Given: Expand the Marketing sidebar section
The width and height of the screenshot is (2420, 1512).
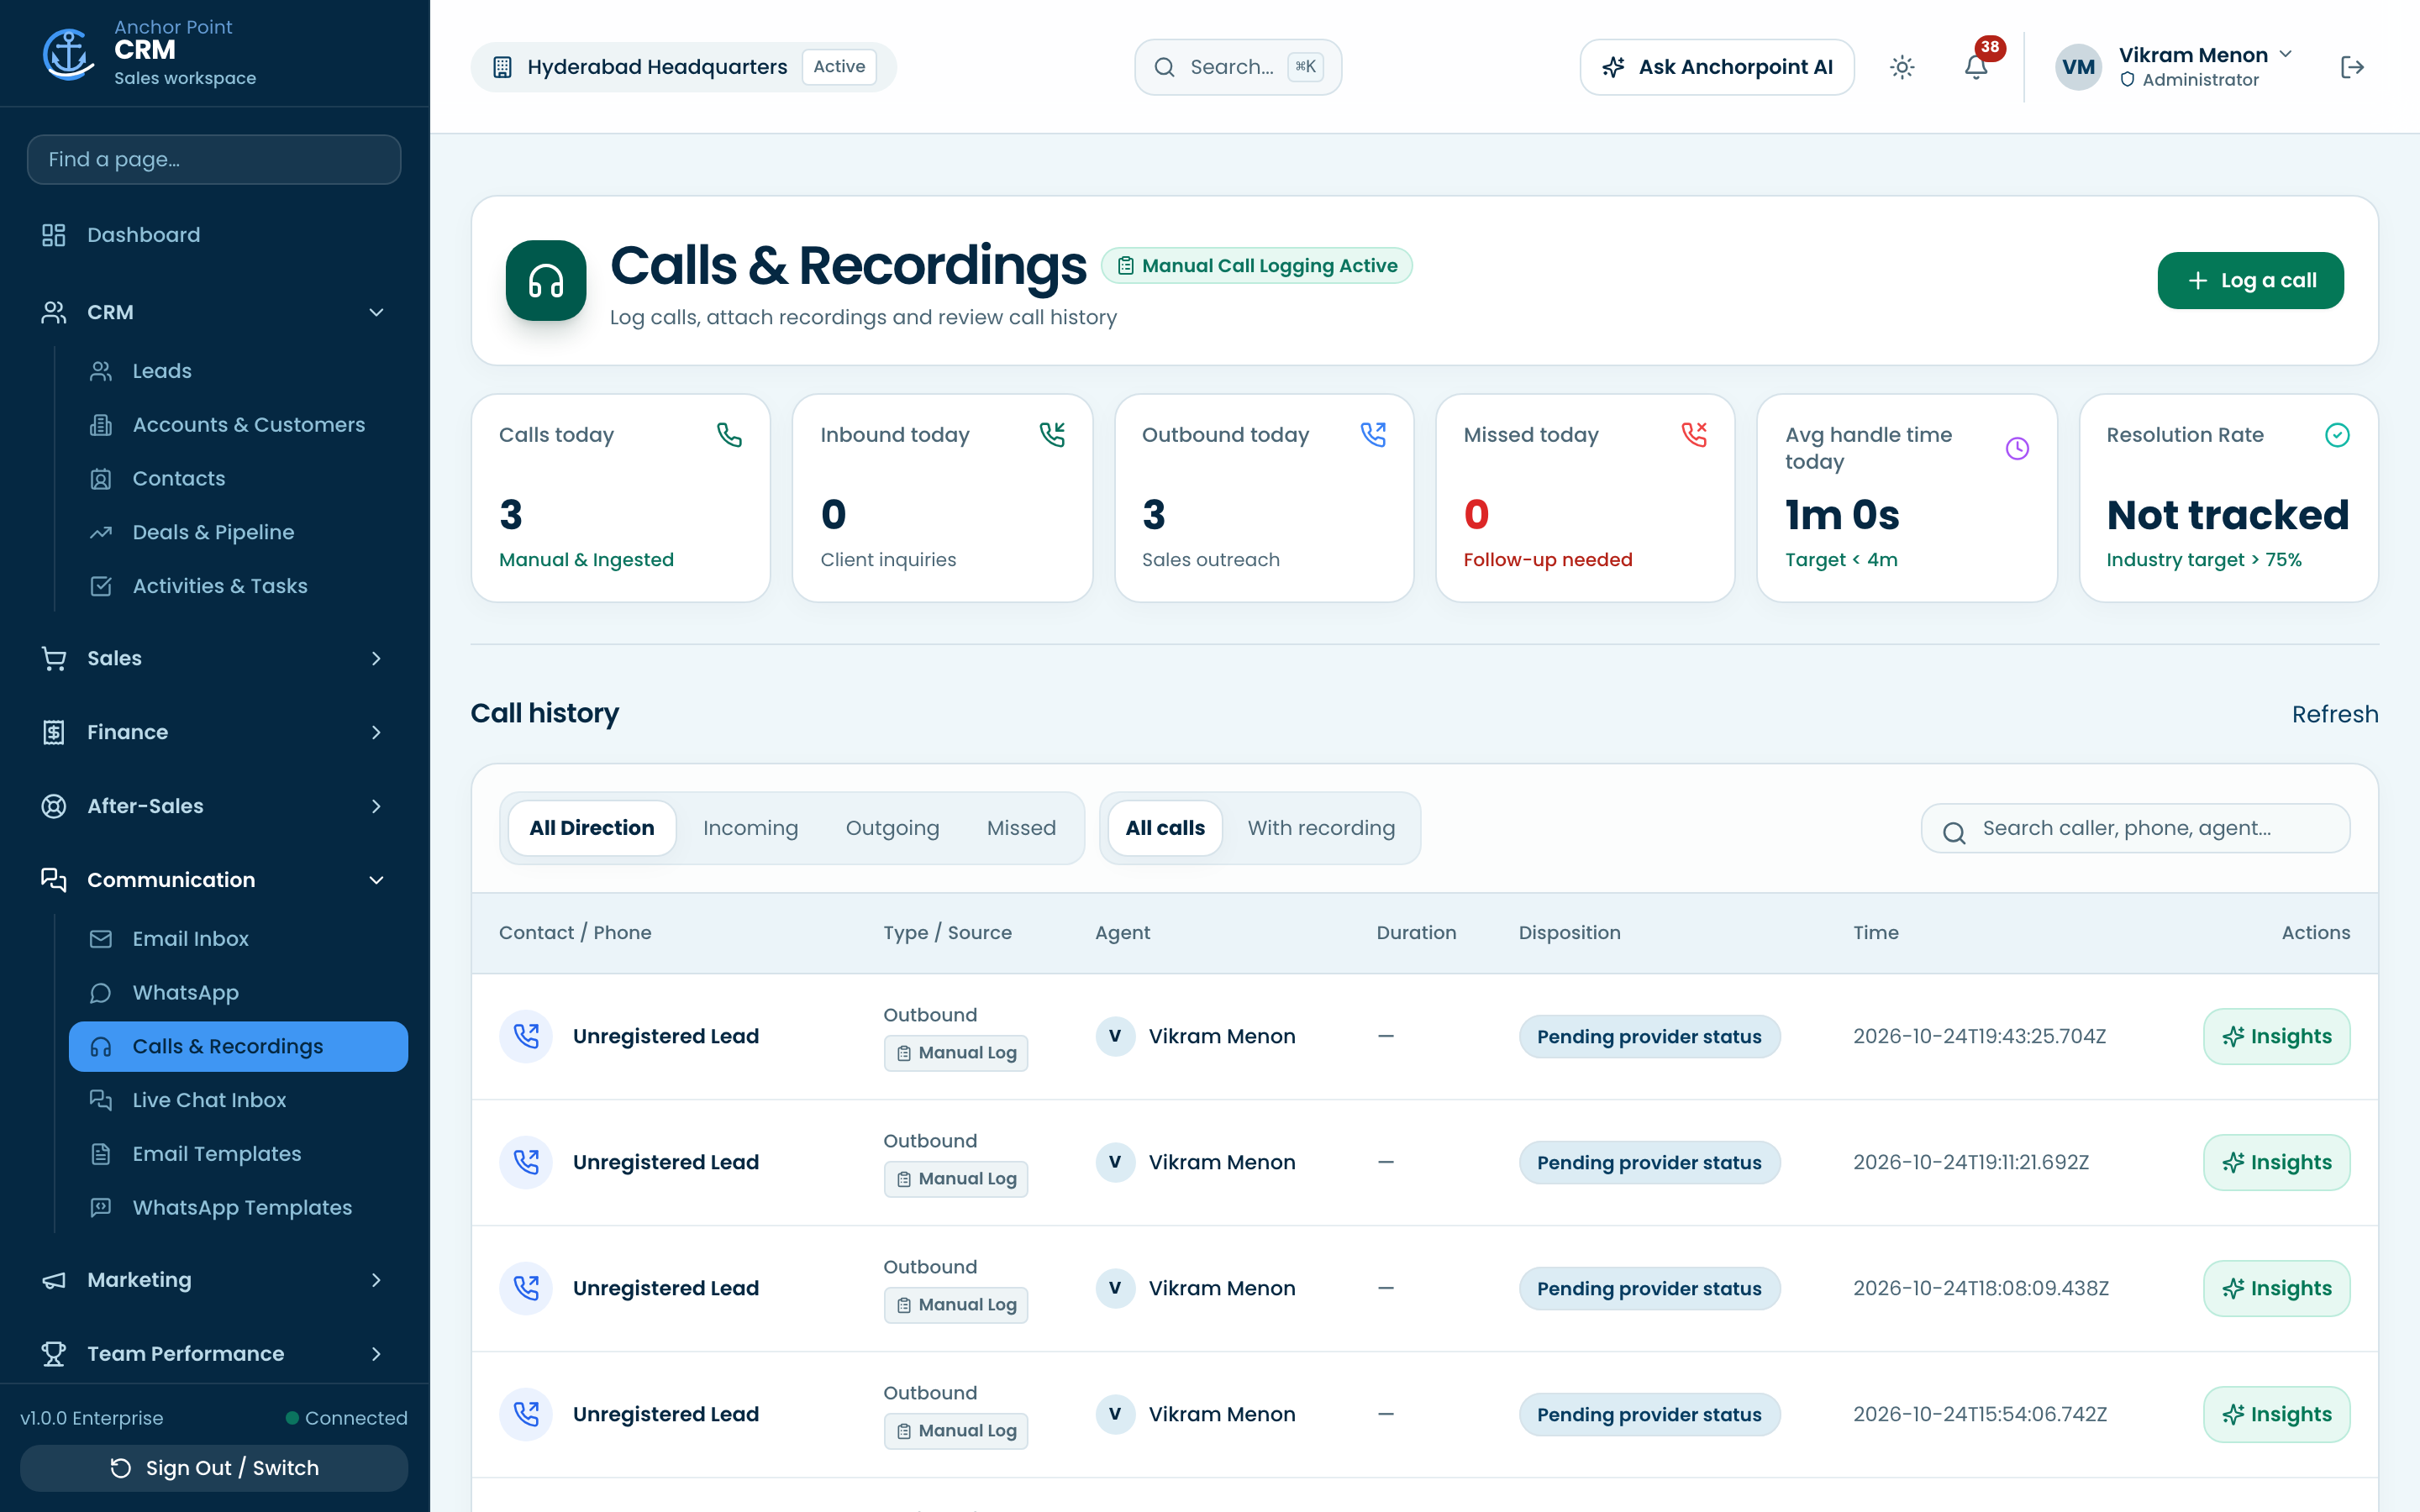Looking at the screenshot, I should click(214, 1280).
